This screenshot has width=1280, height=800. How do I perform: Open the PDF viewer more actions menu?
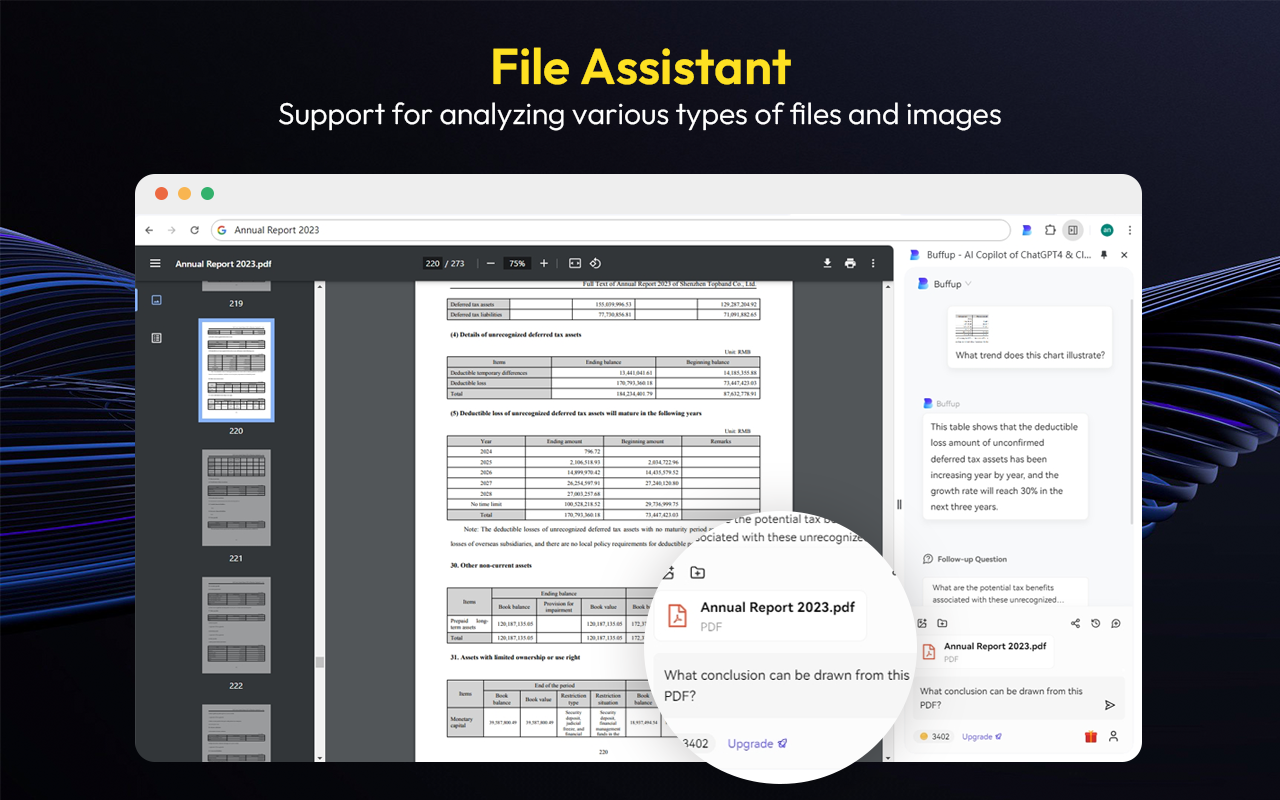[x=873, y=263]
